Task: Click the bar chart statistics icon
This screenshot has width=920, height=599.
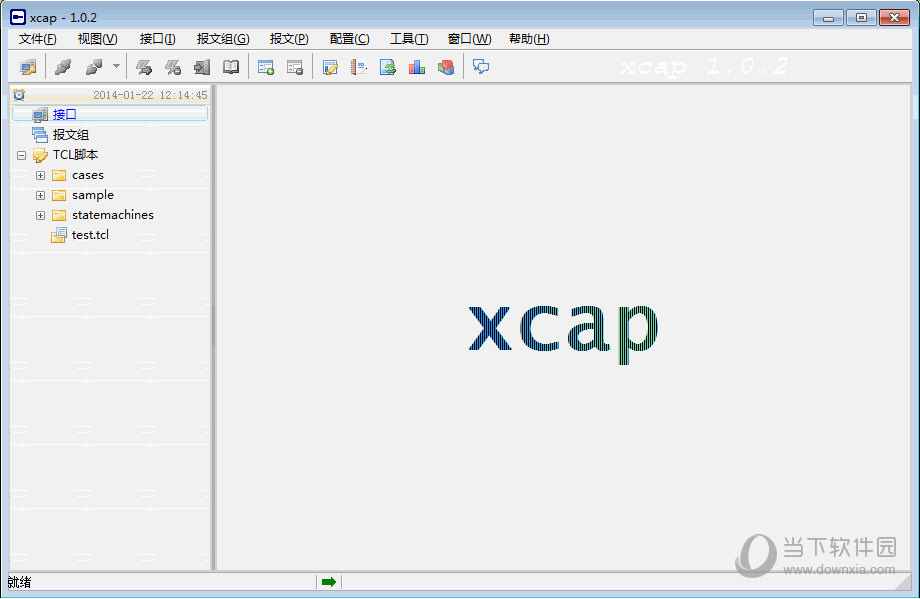Action: tap(417, 66)
